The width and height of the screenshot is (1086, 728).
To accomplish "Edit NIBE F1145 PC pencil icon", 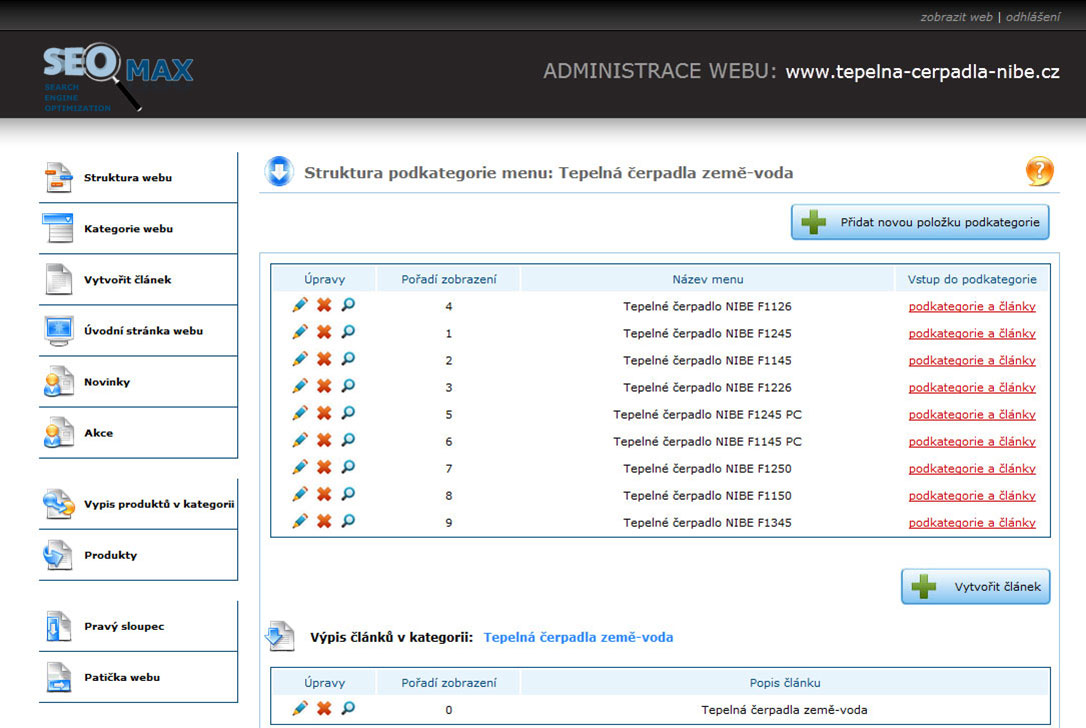I will pyautogui.click(x=300, y=440).
